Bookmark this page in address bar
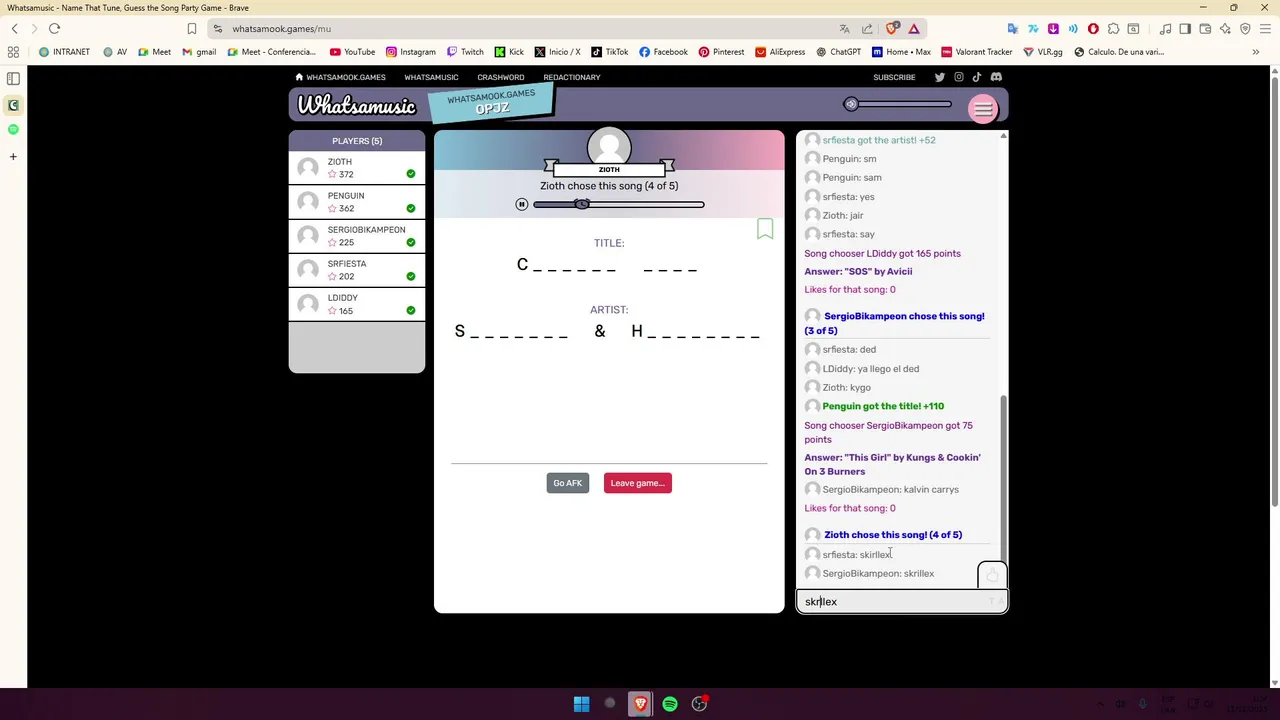Viewport: 1280px width, 720px height. (192, 29)
